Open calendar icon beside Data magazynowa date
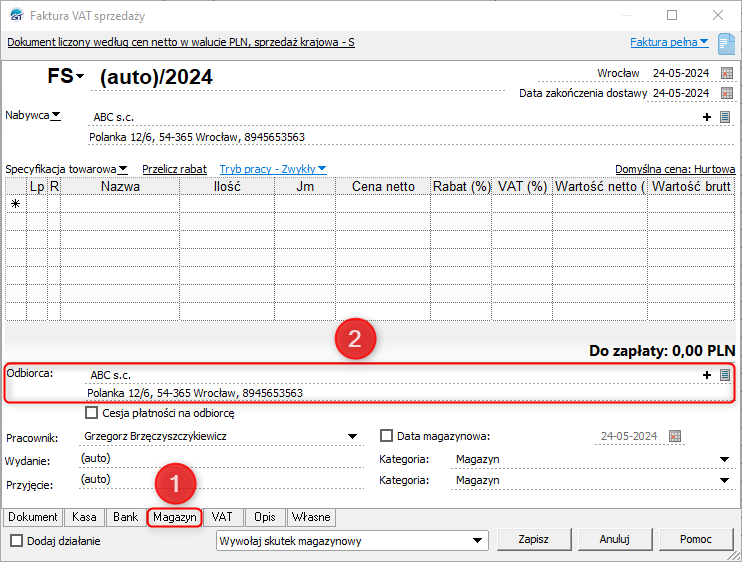 pyautogui.click(x=675, y=436)
